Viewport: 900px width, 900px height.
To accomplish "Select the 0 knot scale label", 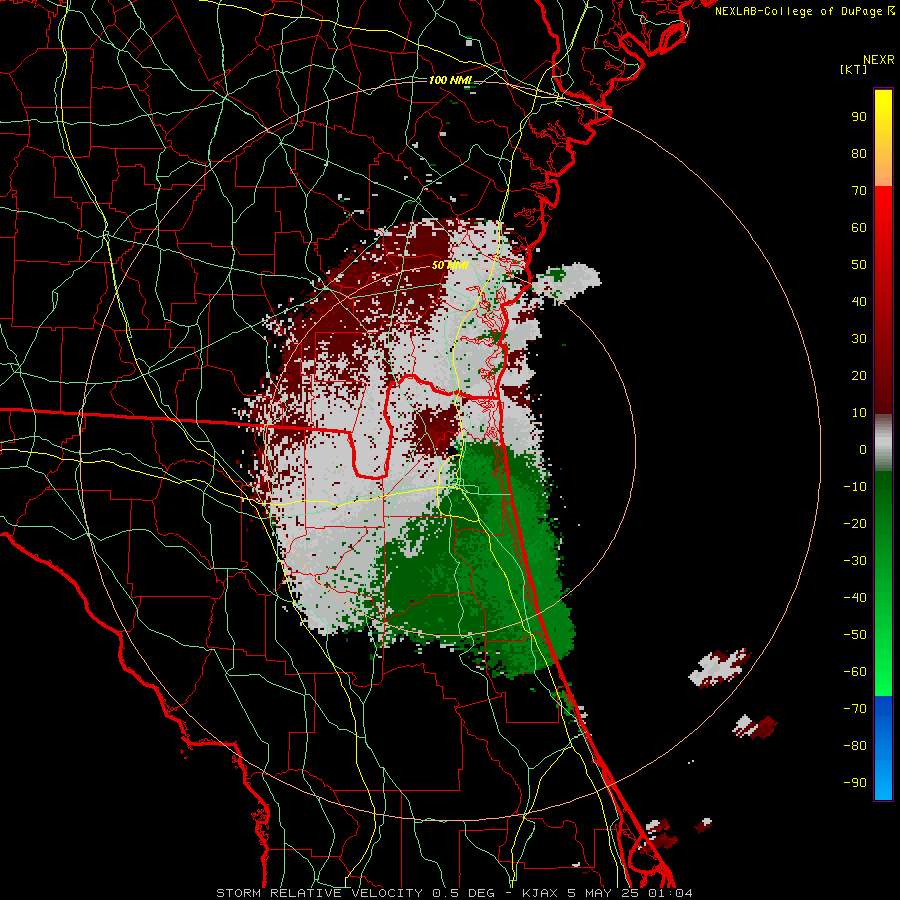I will (x=863, y=449).
